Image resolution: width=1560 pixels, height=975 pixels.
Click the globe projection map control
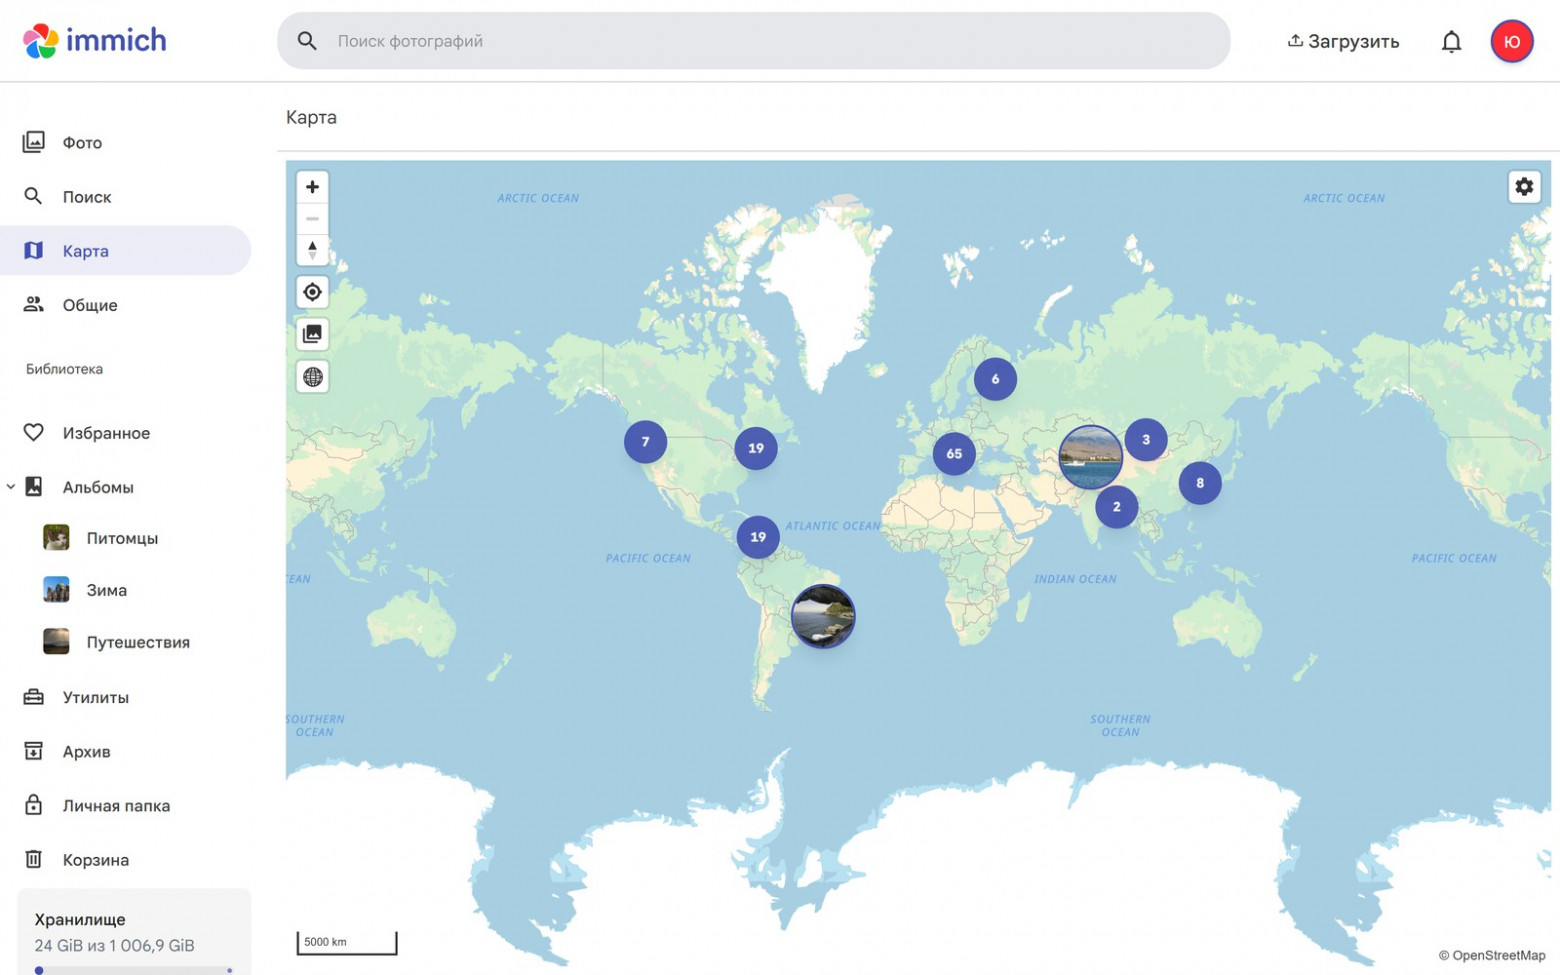pos(313,377)
